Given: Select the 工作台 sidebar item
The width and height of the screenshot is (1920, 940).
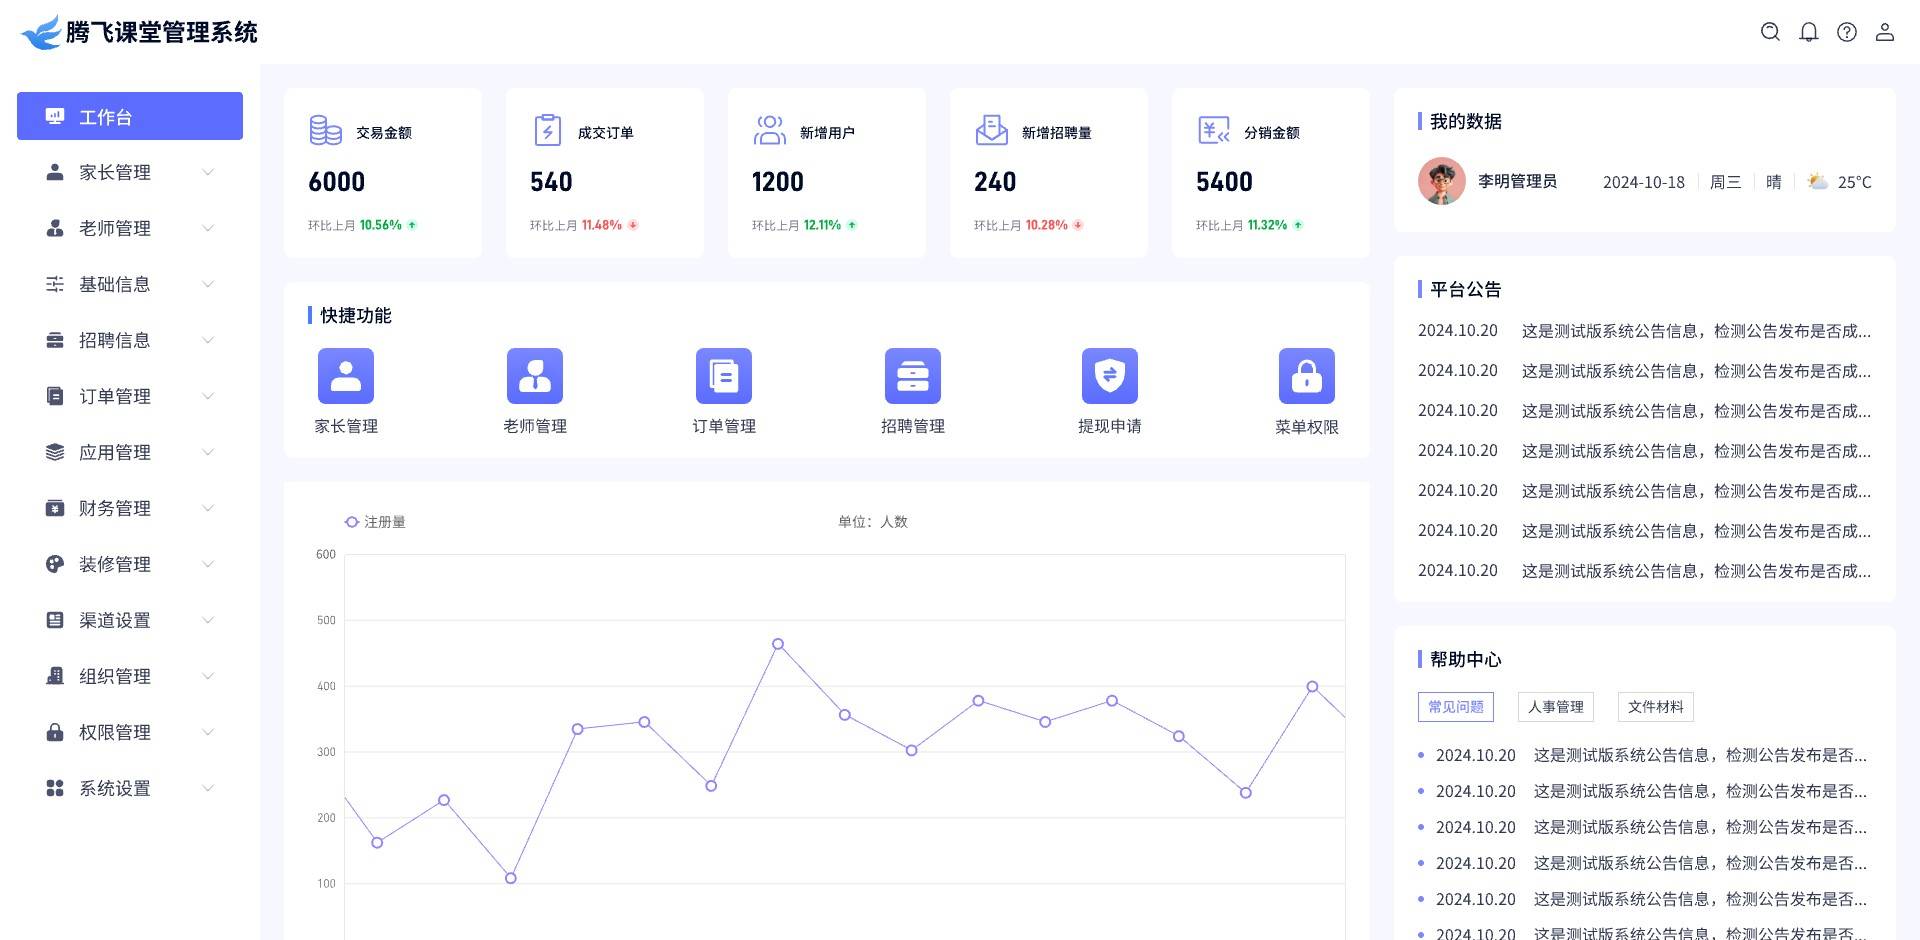Looking at the screenshot, I should coord(130,116).
